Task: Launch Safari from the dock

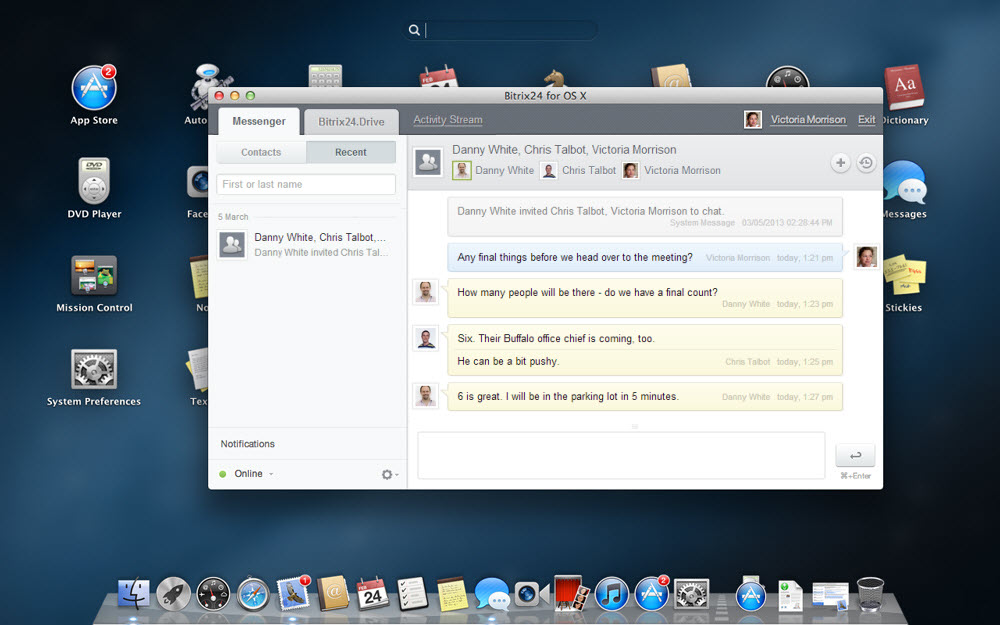Action: pyautogui.click(x=253, y=593)
